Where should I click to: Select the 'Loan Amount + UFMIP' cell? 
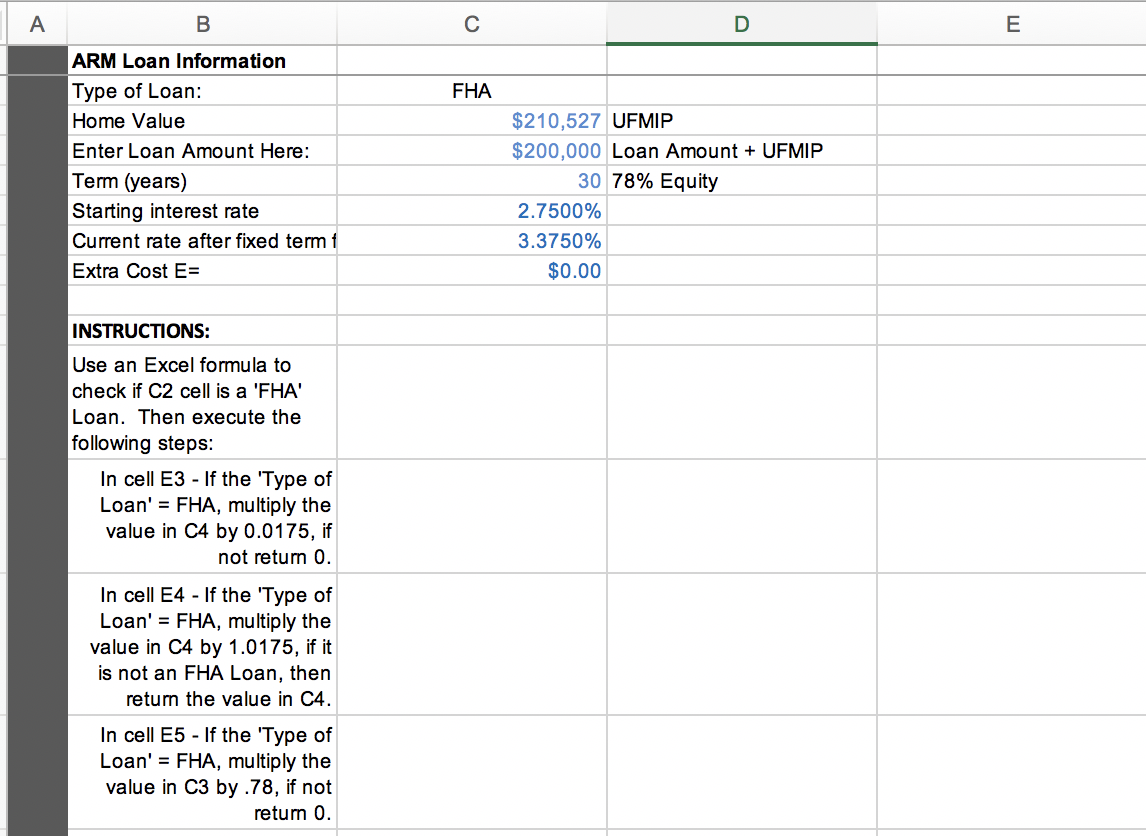[x=742, y=151]
